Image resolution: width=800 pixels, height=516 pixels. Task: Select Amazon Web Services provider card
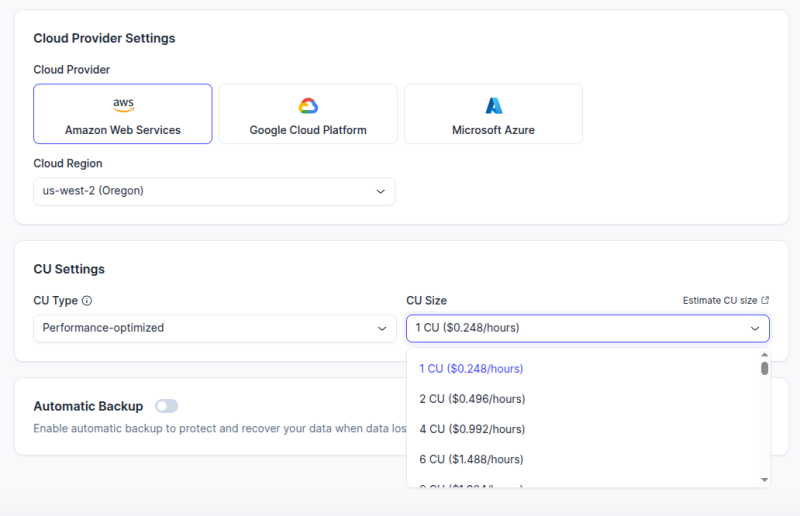(123, 114)
